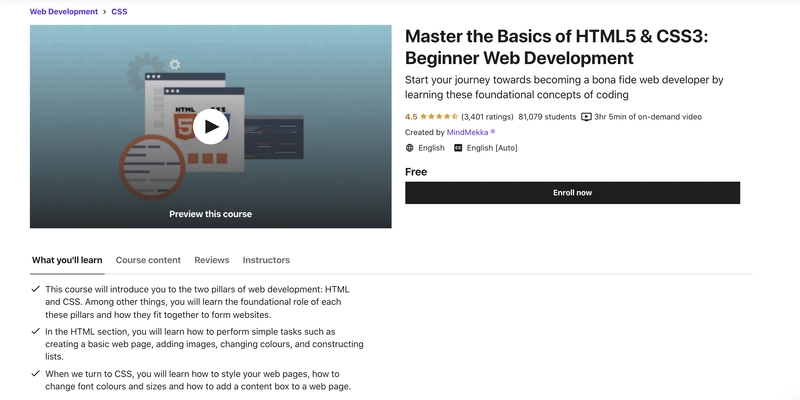Image resolution: width=800 pixels, height=400 pixels.
Task: Click the 4.5 rating number
Action: (411, 117)
